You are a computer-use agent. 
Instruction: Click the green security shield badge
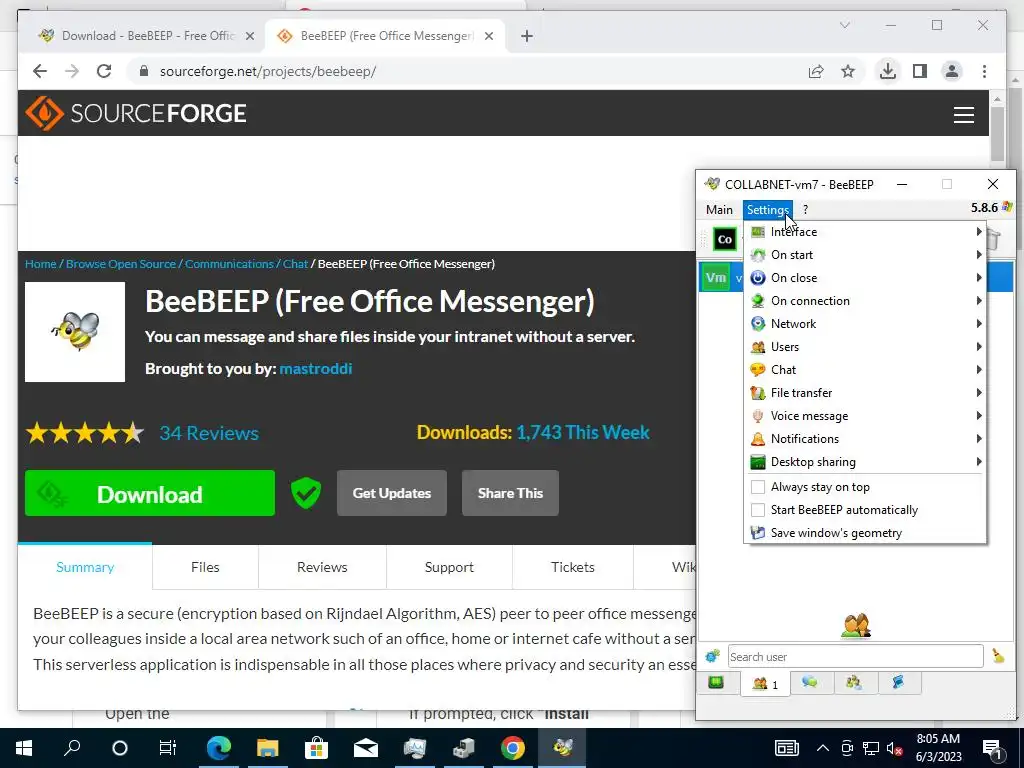[x=306, y=493]
